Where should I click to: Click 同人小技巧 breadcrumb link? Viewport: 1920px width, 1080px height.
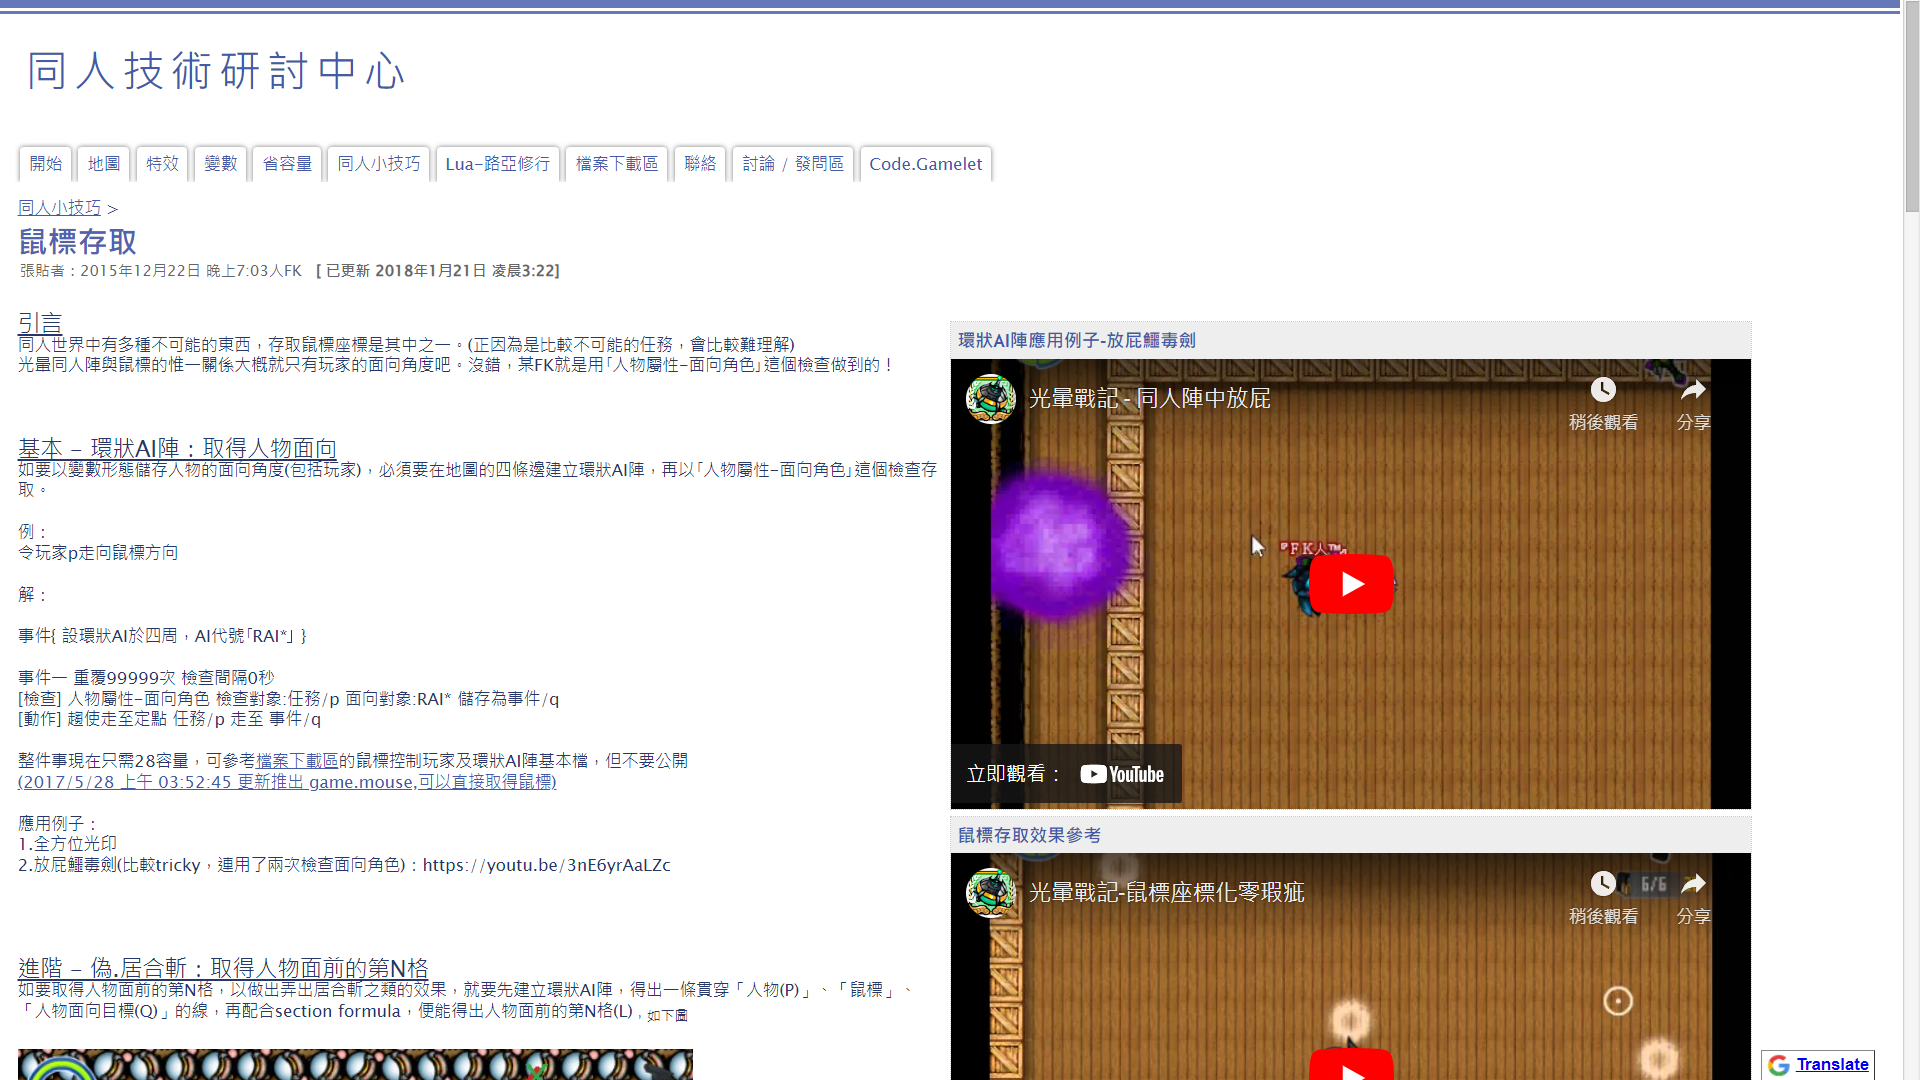click(60, 208)
